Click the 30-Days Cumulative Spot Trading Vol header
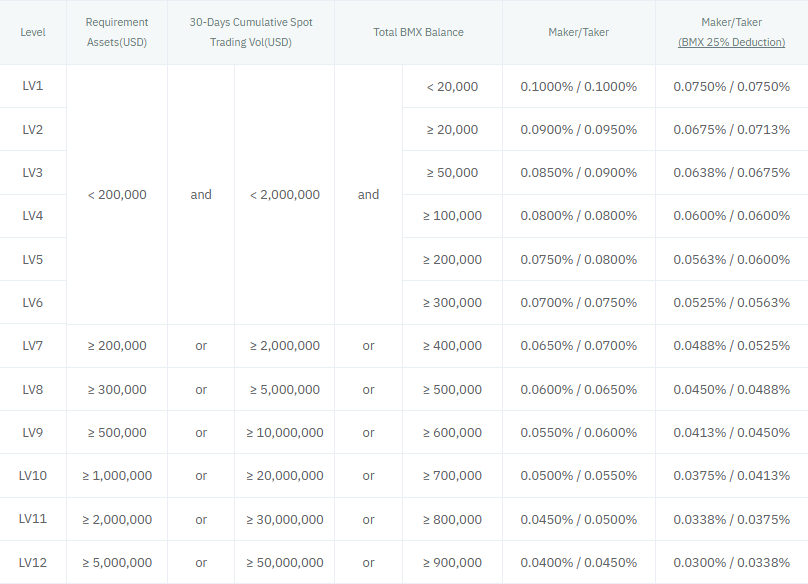 tap(250, 31)
